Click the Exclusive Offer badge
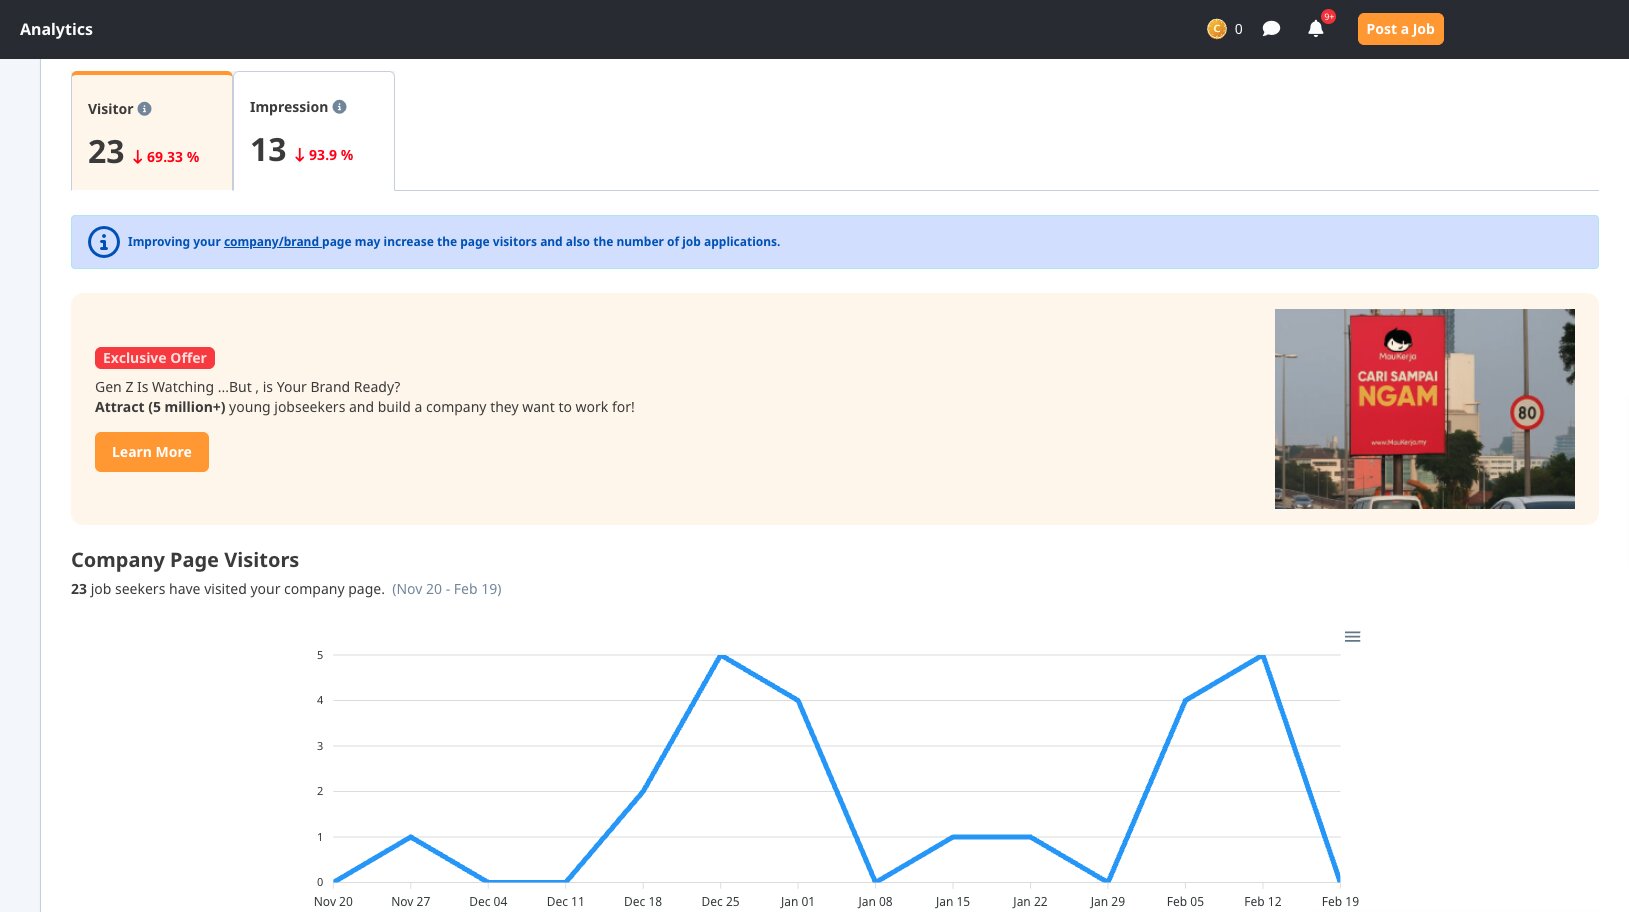 (x=155, y=358)
